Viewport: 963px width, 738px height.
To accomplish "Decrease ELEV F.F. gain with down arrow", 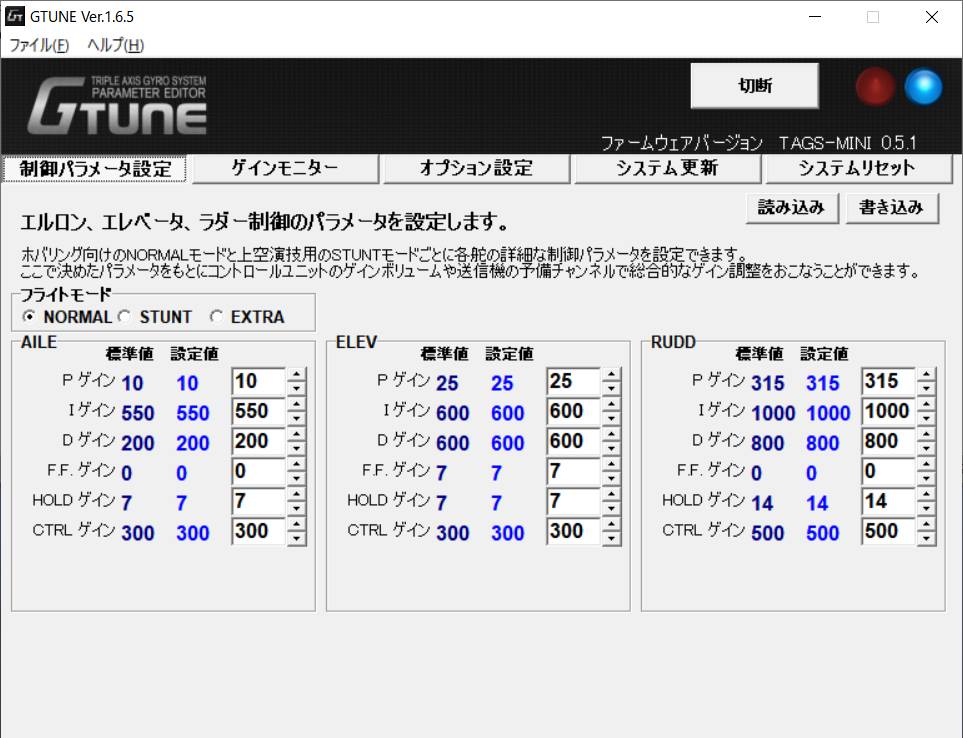I will (x=611, y=479).
